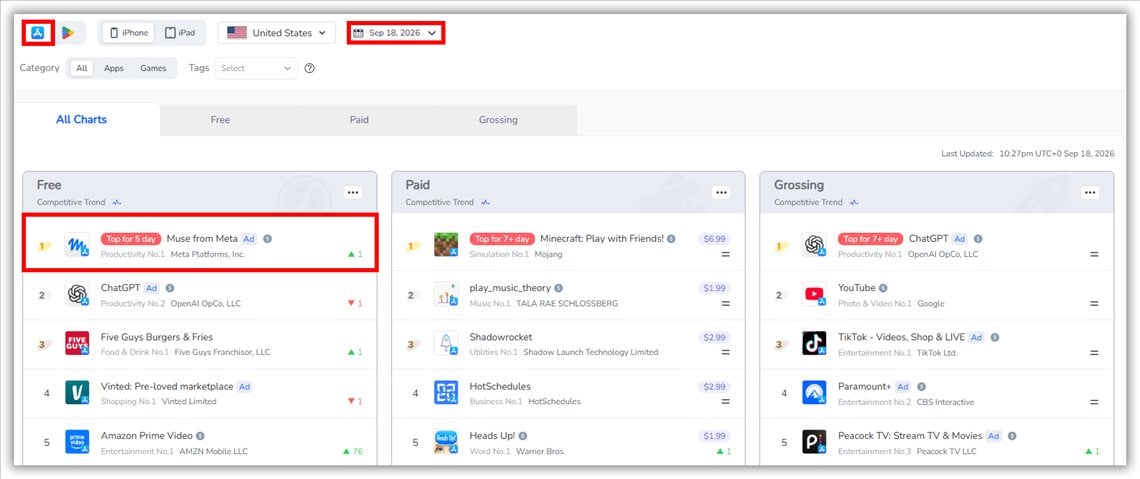
Task: Click HotSchedules $2.99 price tag
Action: click(715, 387)
